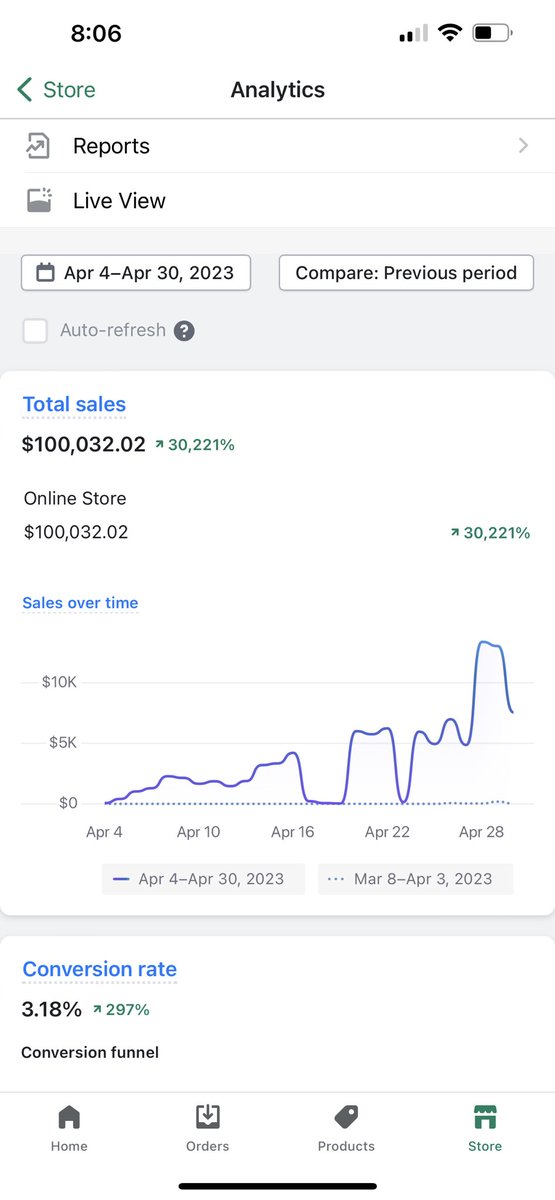
Task: Select the Products tag icon
Action: pyautogui.click(x=346, y=1117)
